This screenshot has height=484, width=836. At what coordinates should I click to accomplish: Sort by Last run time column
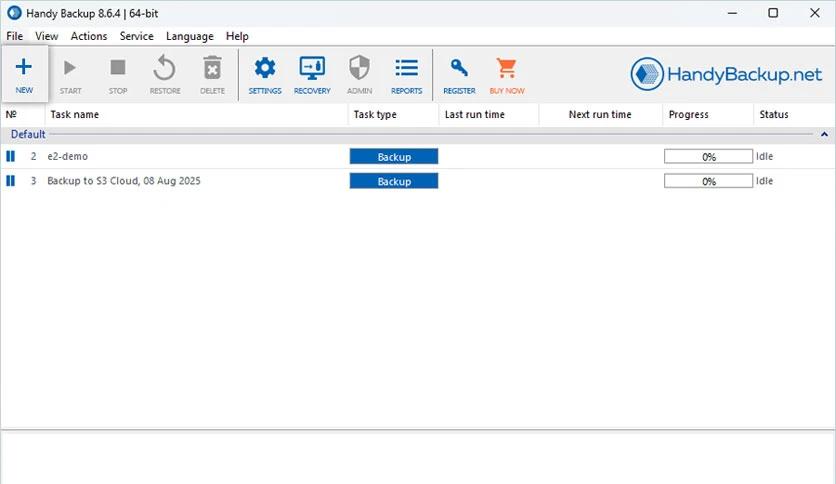click(x=489, y=115)
